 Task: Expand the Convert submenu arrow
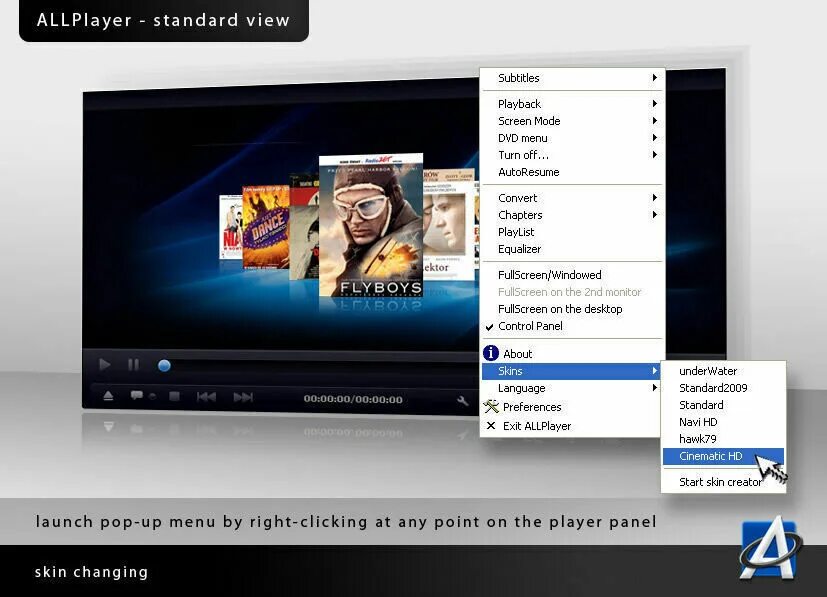point(655,197)
